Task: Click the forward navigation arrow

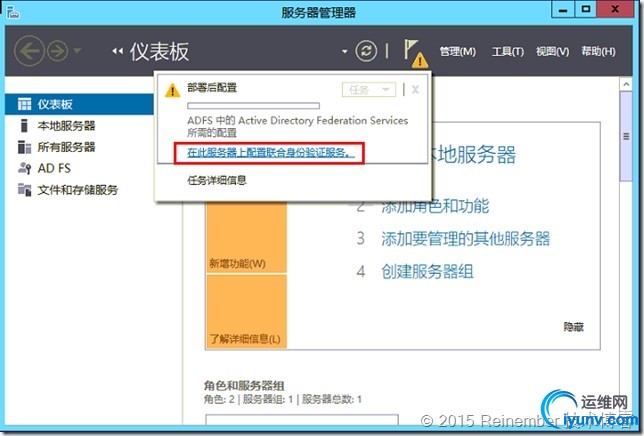Action: click(58, 51)
